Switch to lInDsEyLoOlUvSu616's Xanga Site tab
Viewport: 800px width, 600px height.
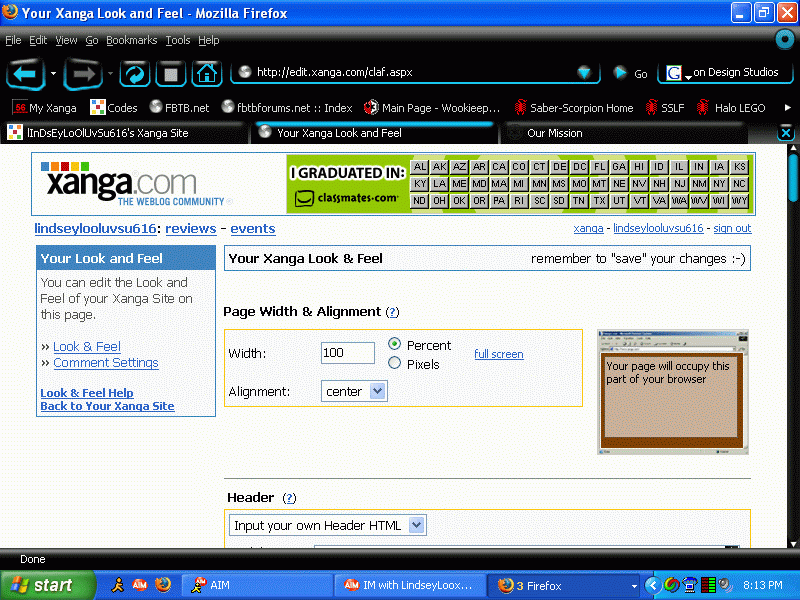(x=126, y=133)
